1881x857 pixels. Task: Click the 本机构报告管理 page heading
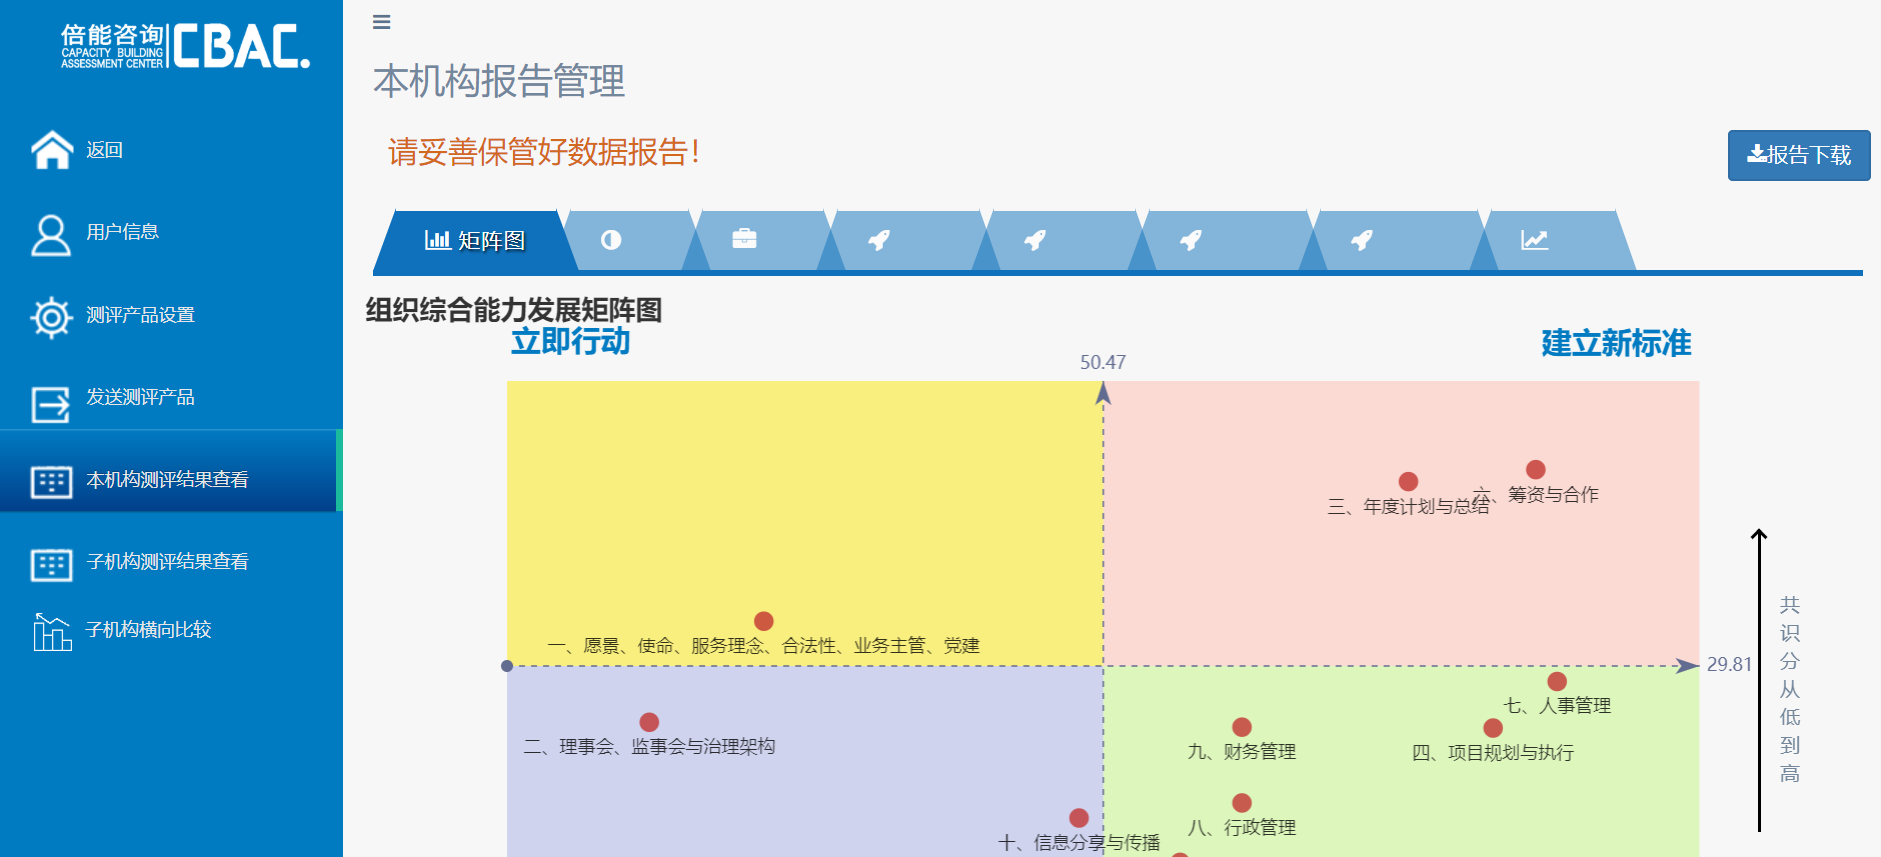[499, 81]
